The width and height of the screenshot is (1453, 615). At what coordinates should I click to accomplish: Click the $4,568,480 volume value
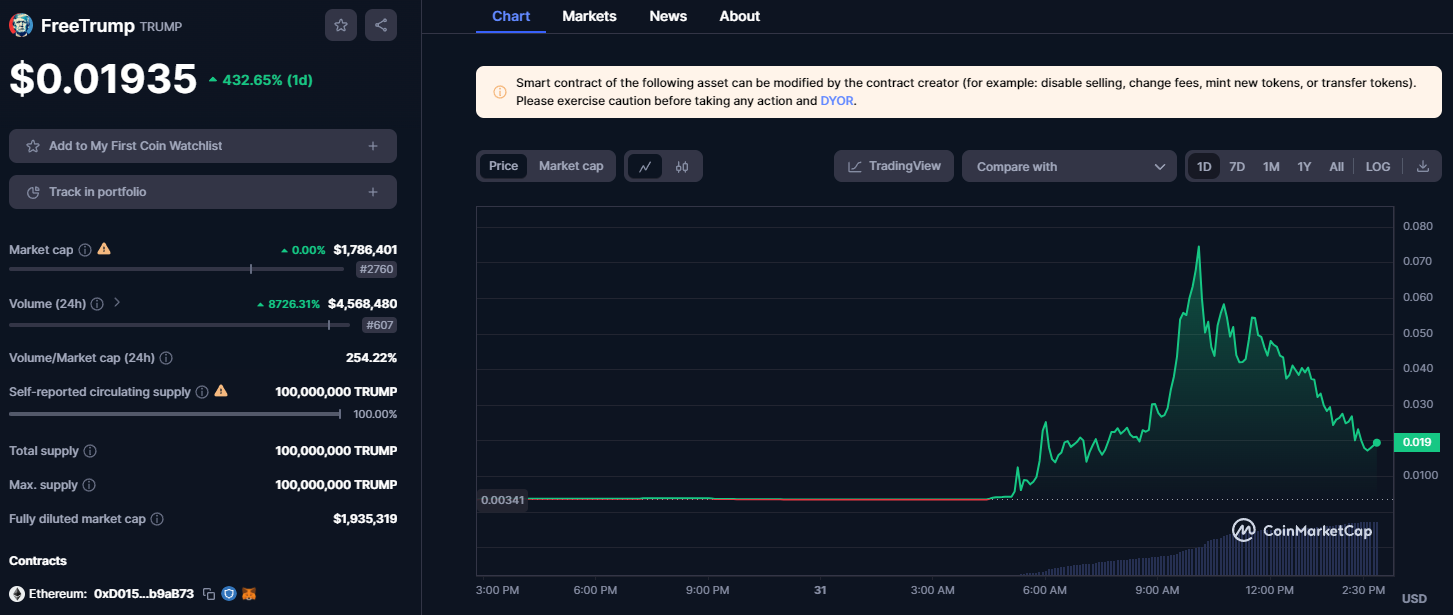[x=362, y=303]
